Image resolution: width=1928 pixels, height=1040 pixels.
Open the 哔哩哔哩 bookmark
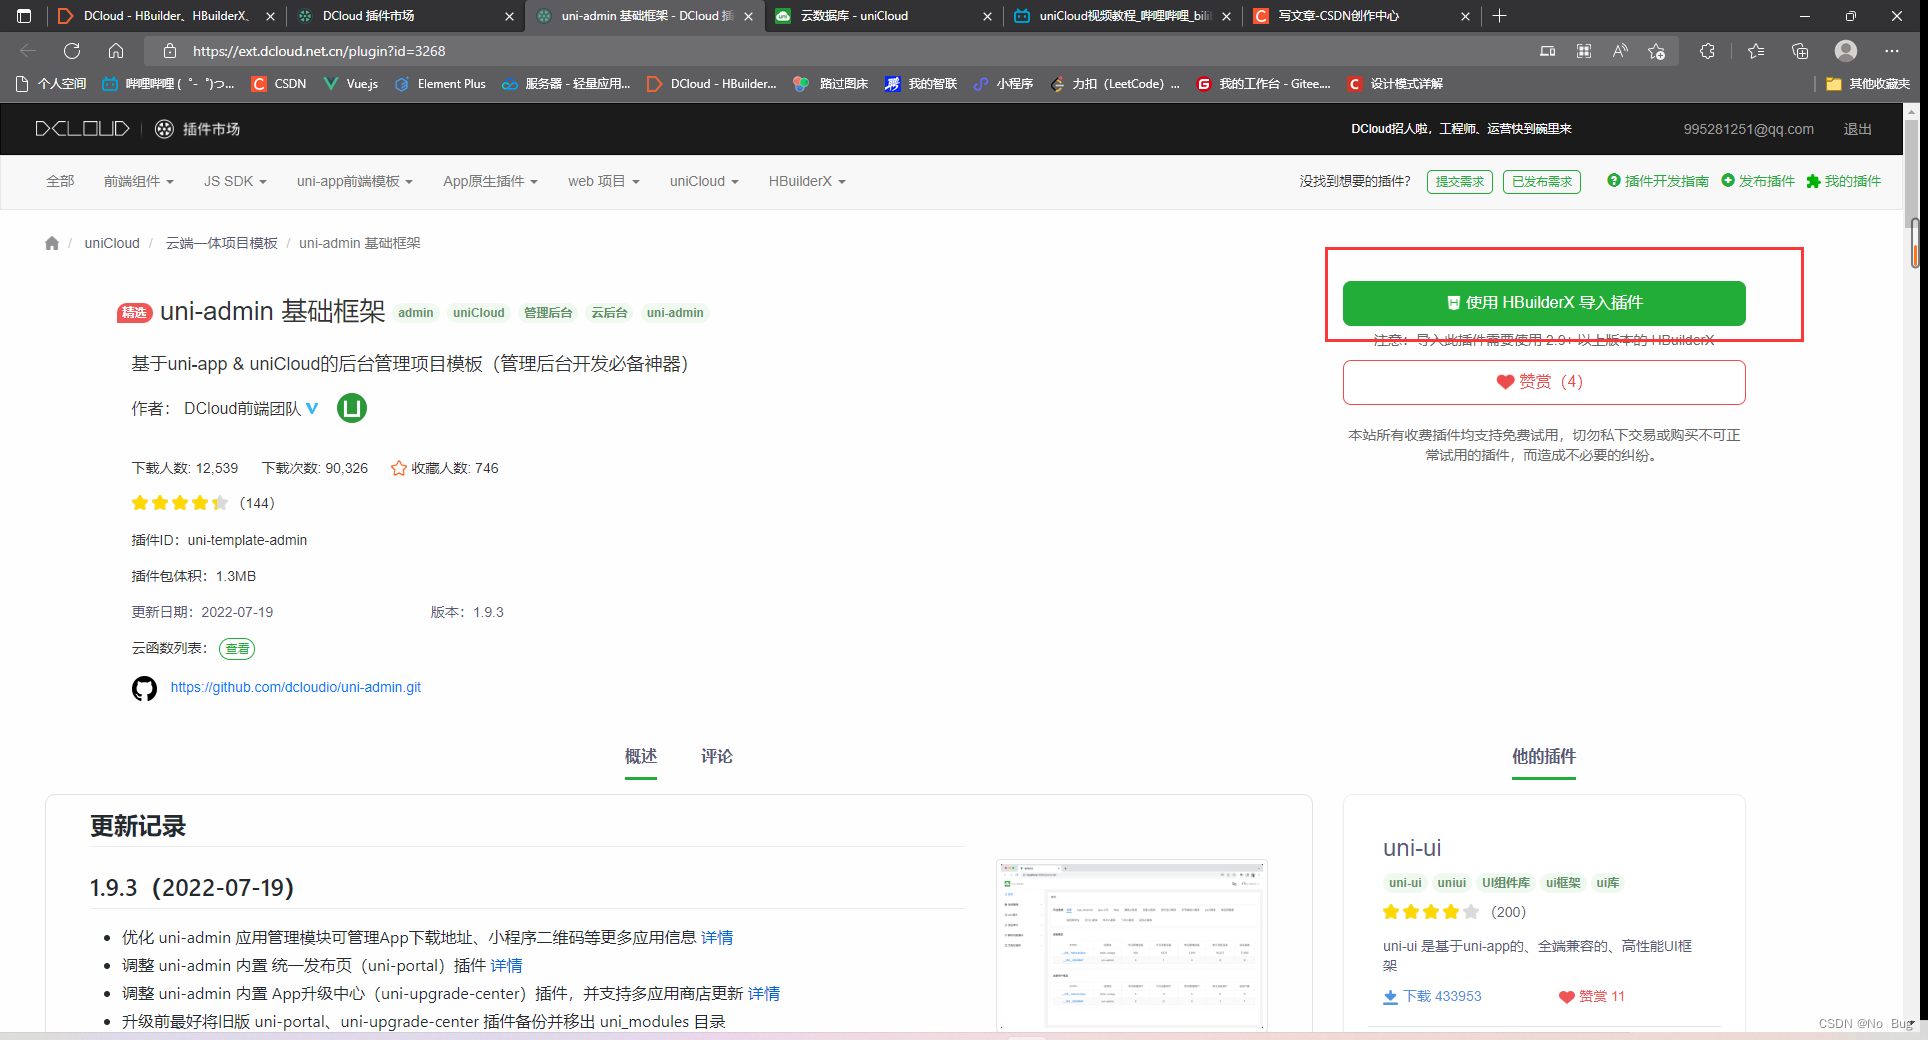[x=168, y=84]
